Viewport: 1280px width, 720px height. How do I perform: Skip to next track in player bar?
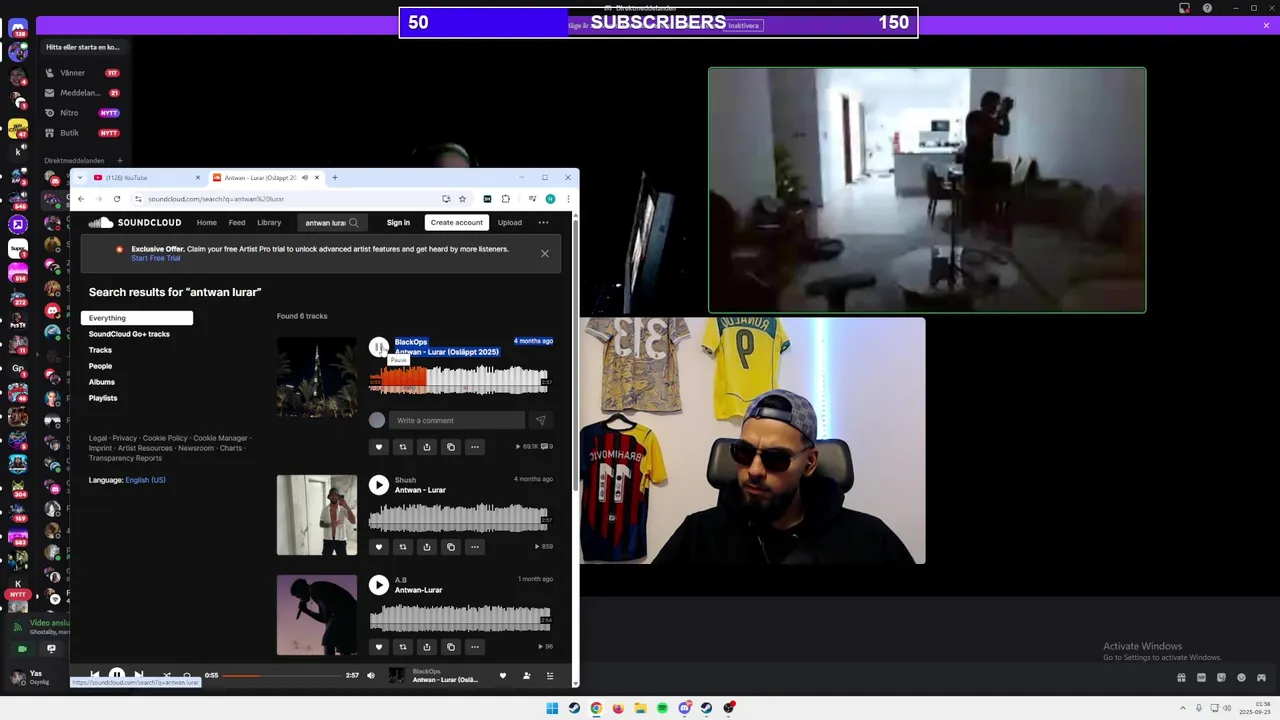[x=139, y=675]
